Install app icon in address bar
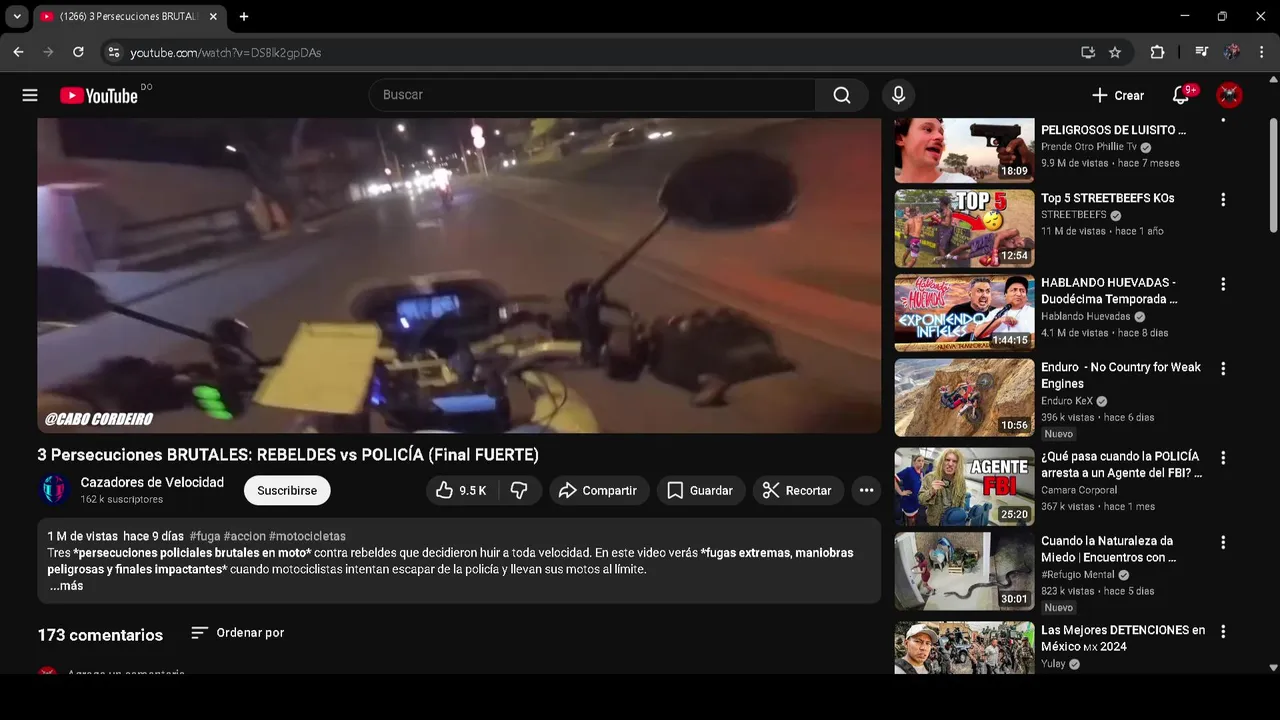The image size is (1280, 720). [x=1088, y=52]
